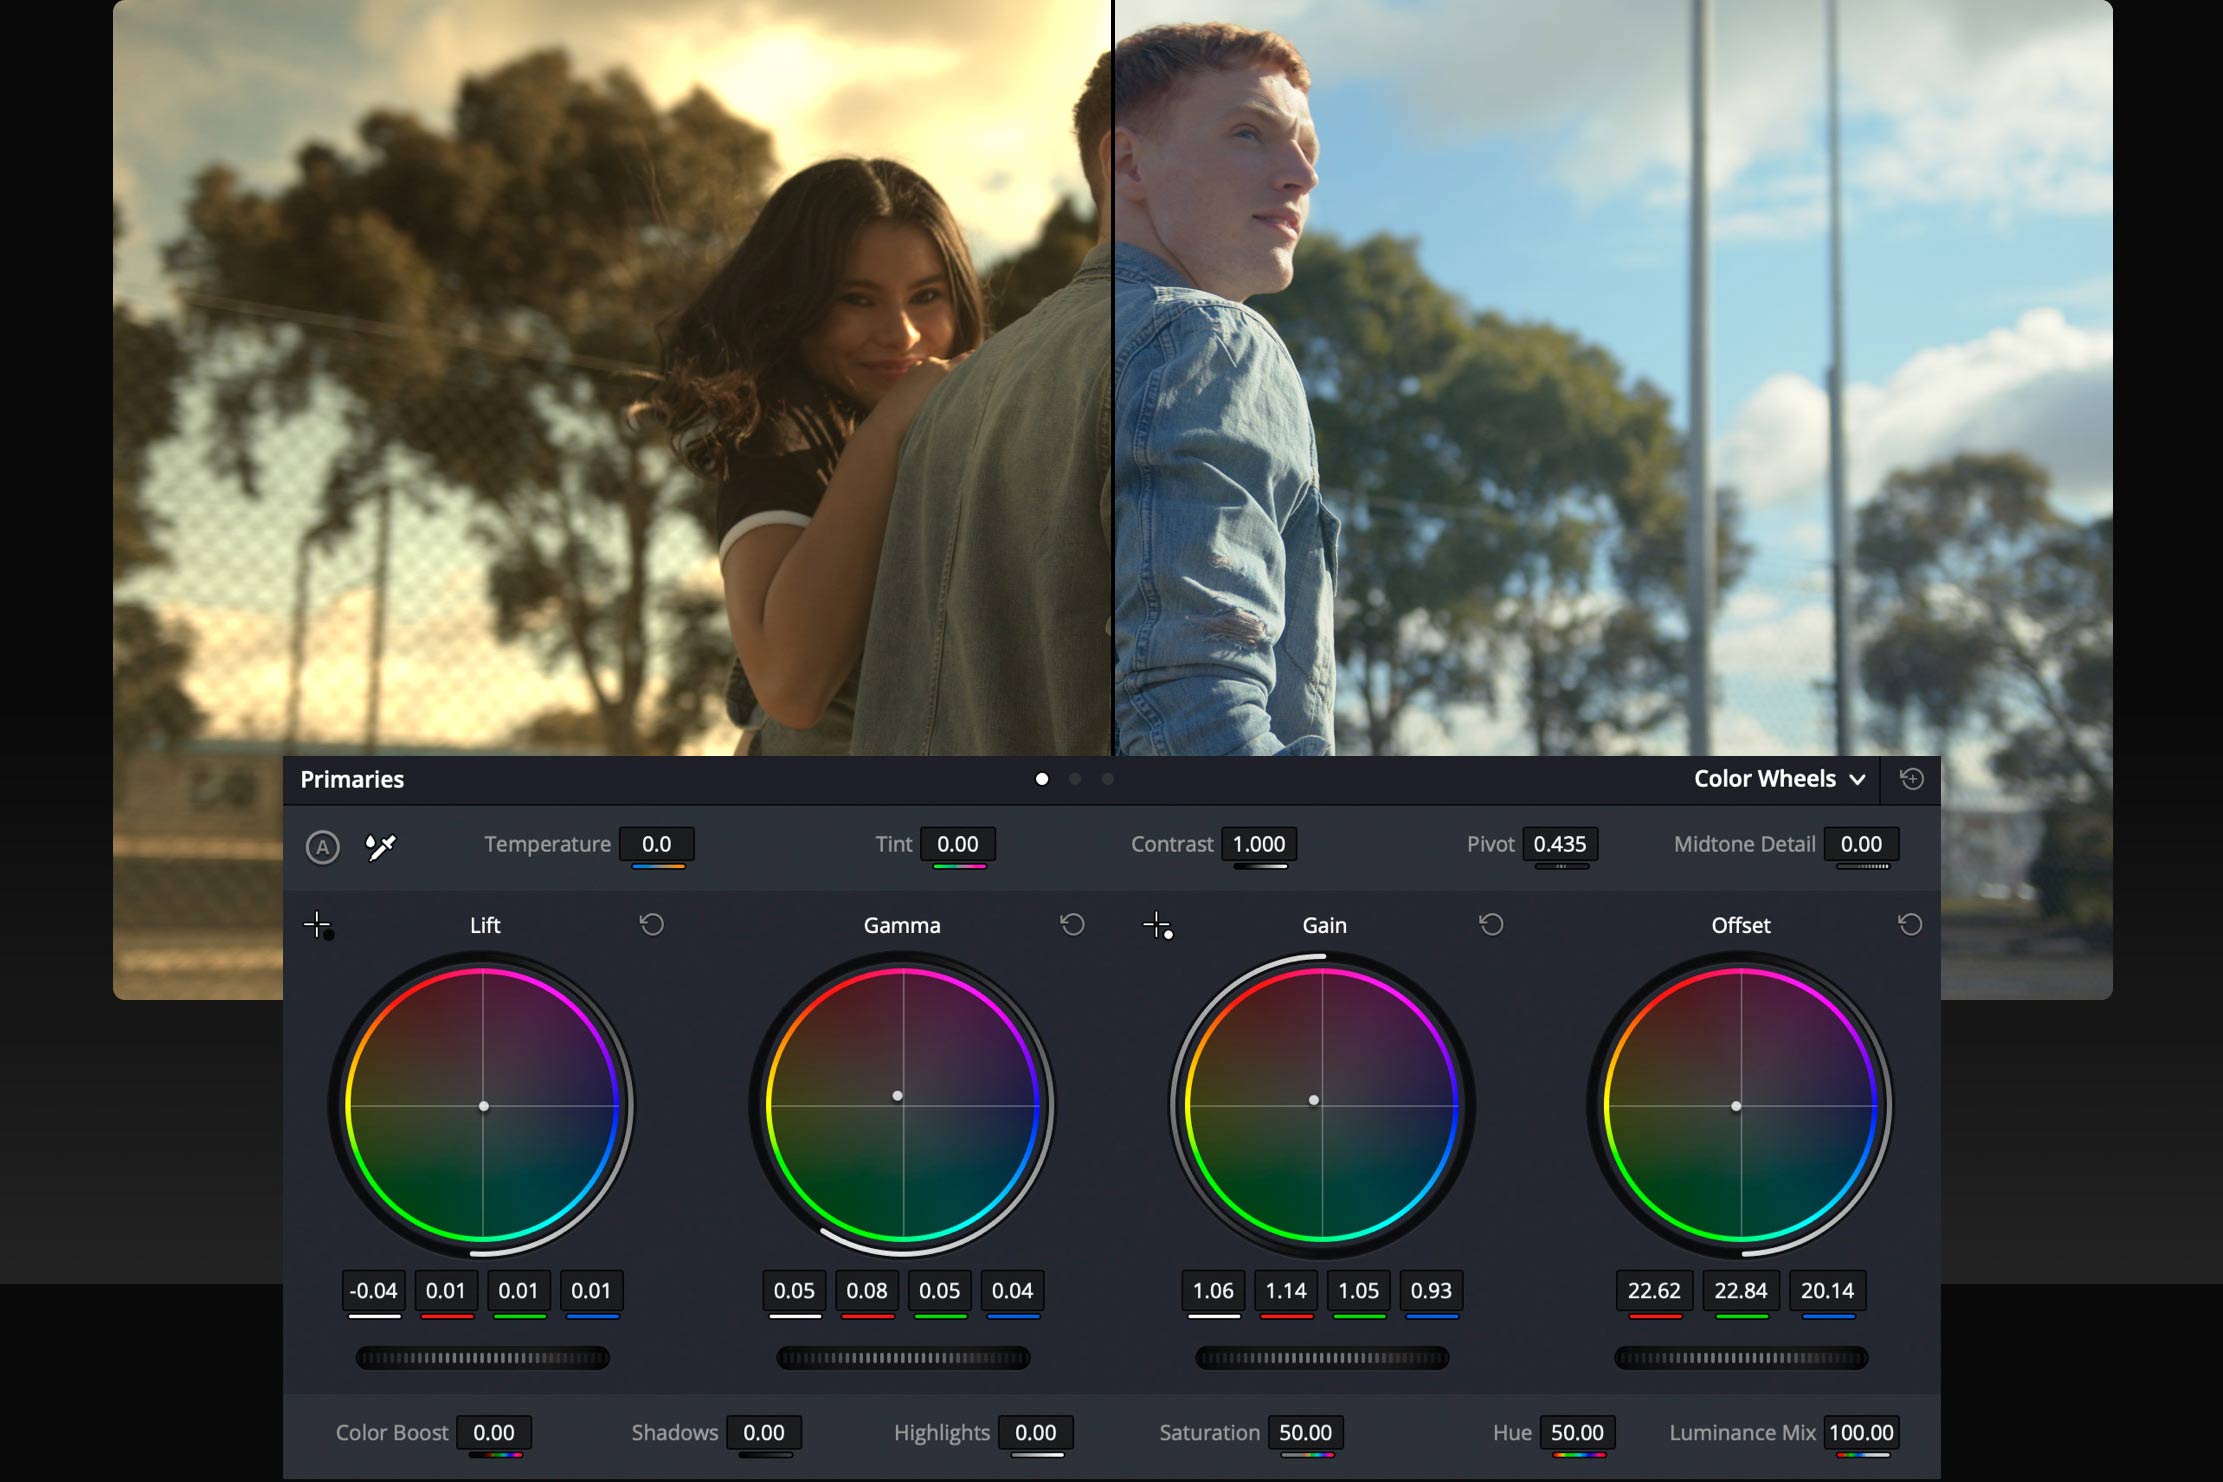
Task: Click the Lift black point picker crosshair
Action: tap(318, 926)
